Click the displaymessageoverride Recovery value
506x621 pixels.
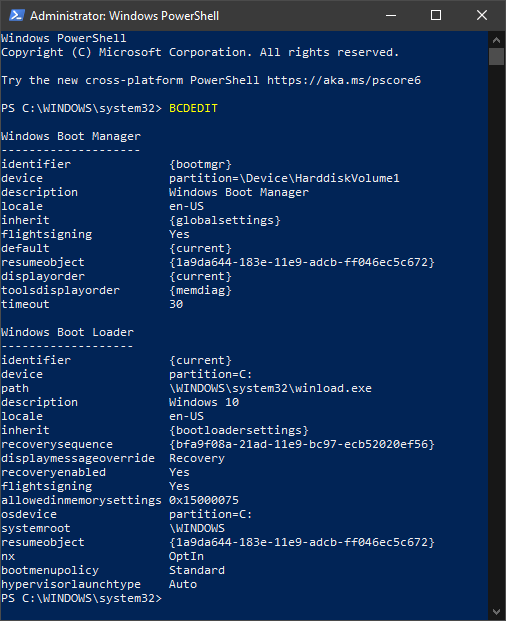[x=197, y=458]
